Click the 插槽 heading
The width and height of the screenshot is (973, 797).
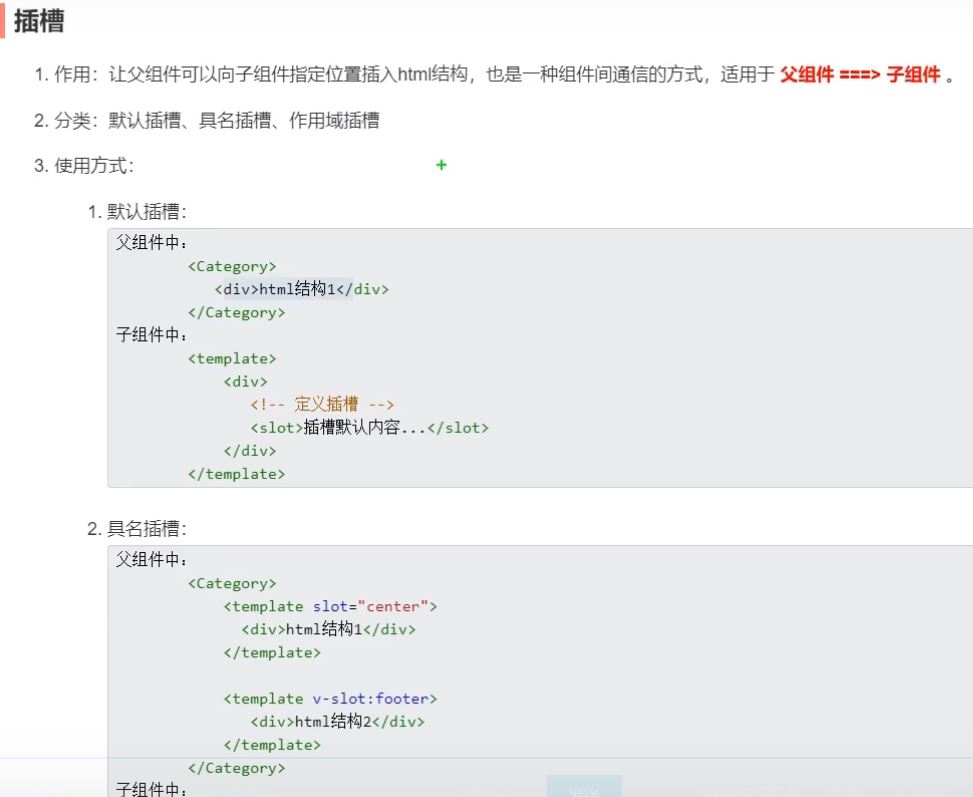coord(39,21)
